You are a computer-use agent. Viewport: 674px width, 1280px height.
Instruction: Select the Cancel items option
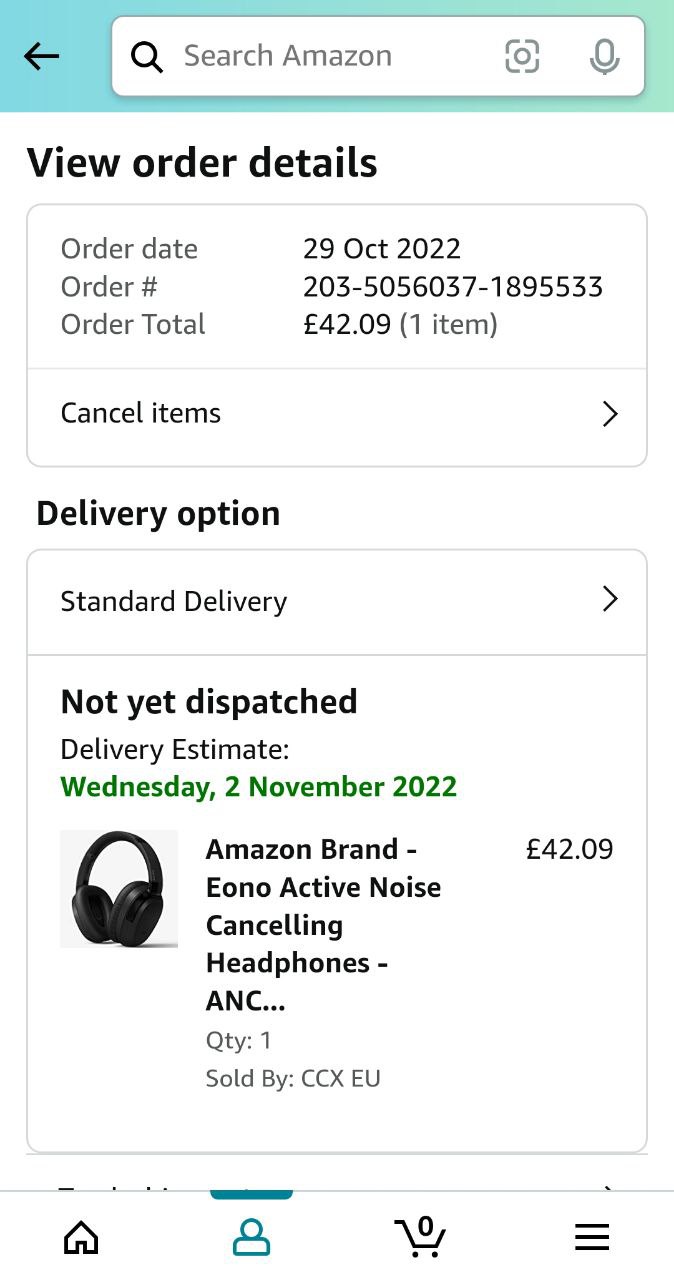click(x=141, y=414)
